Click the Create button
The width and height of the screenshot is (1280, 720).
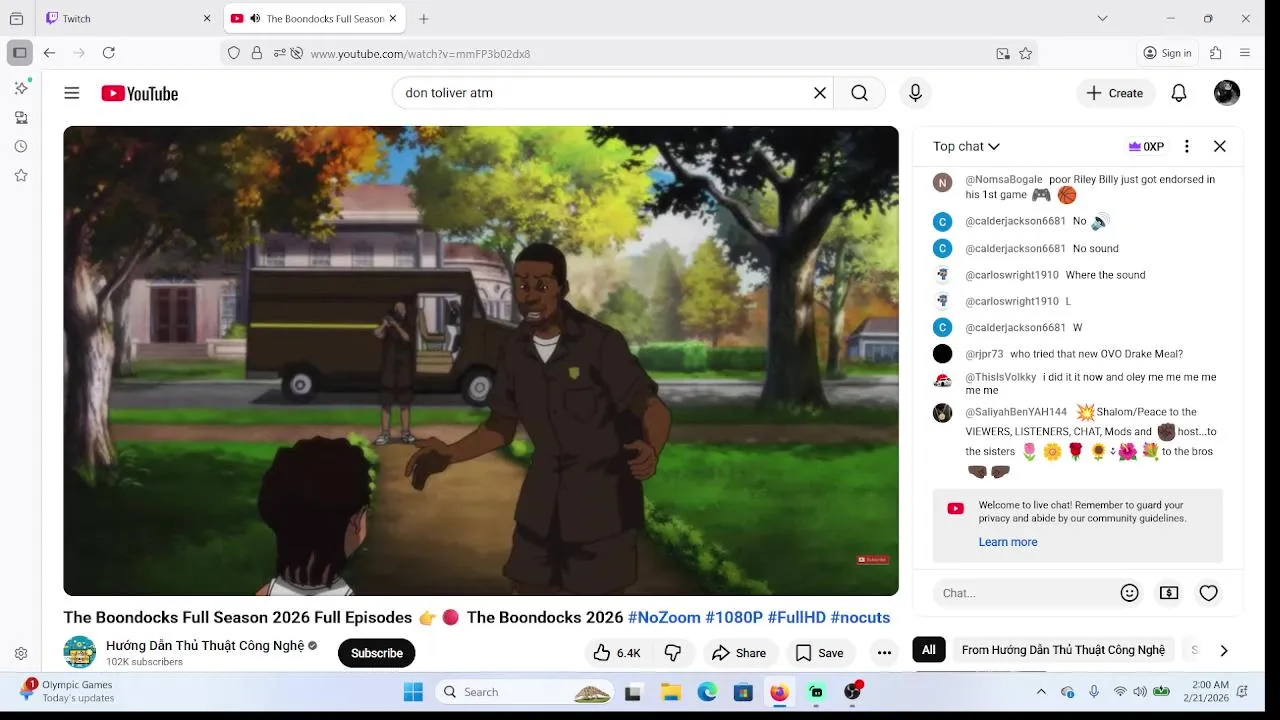pos(1115,93)
